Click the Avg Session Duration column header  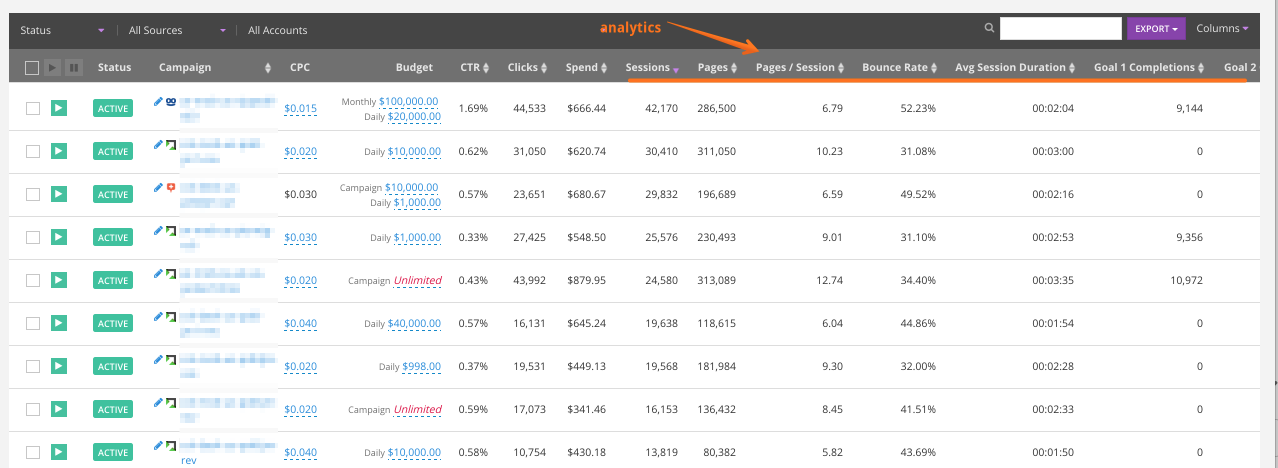[x=1015, y=68]
